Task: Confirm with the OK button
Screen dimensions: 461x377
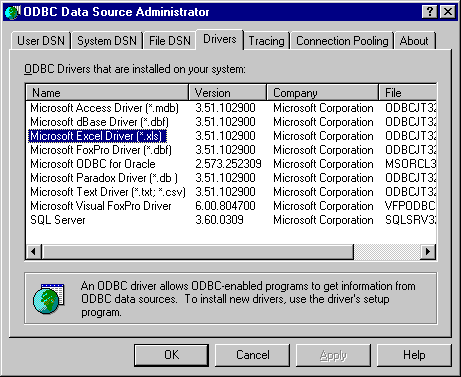Action: point(172,355)
